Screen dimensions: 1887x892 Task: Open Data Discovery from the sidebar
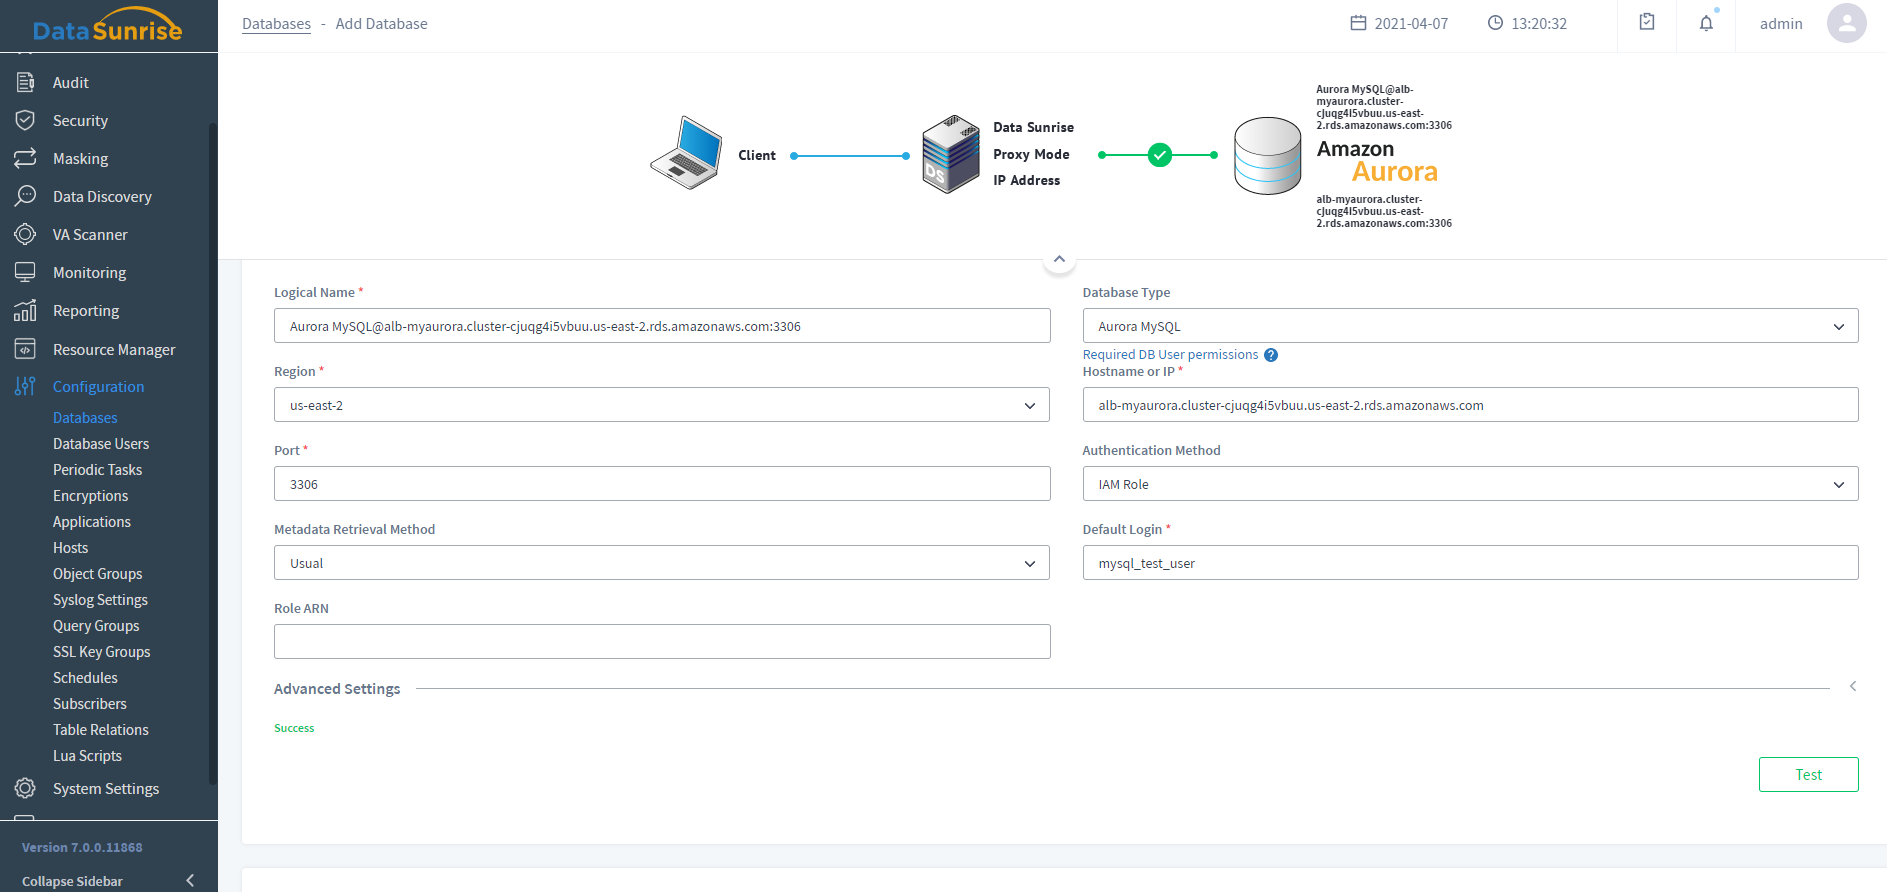click(x=102, y=197)
